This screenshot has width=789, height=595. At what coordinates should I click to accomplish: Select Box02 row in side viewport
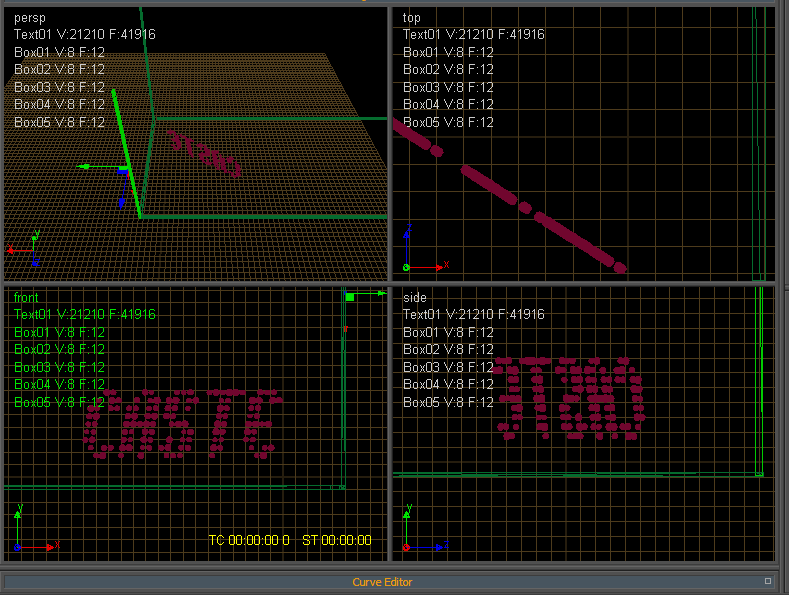[448, 349]
